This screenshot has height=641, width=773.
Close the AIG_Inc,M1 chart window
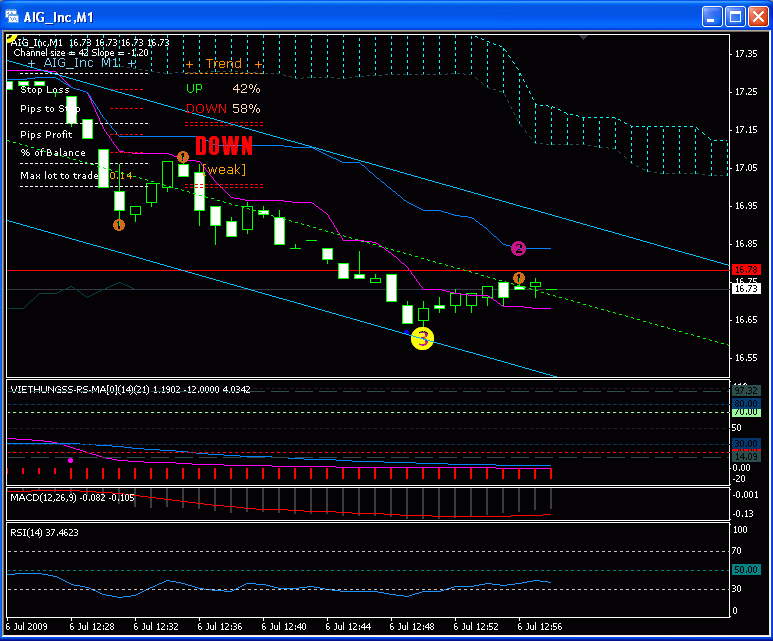(x=757, y=16)
